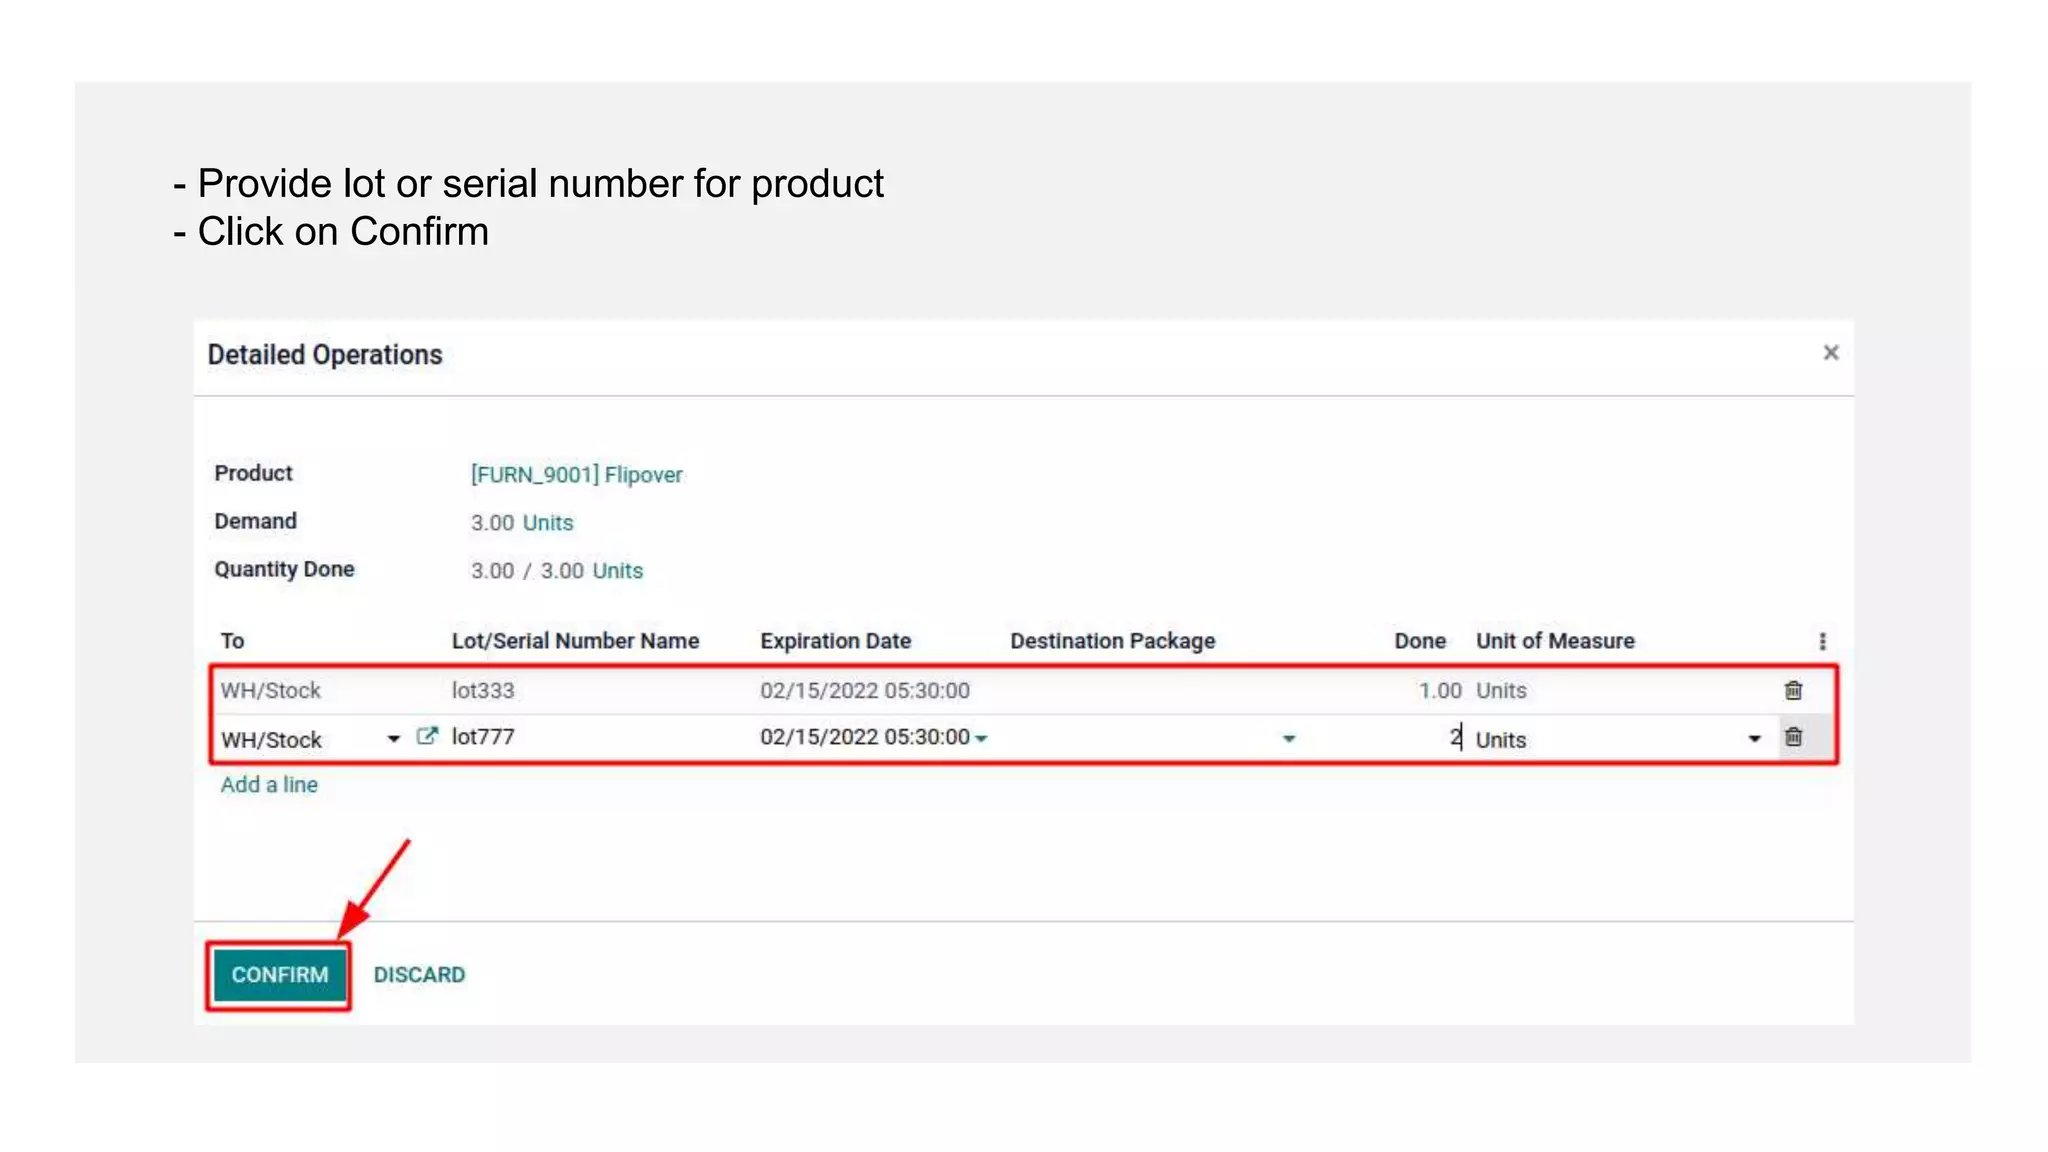Click the Quantity Done value 3.00 / 3.00
The image size is (2048, 1152).
[527, 571]
